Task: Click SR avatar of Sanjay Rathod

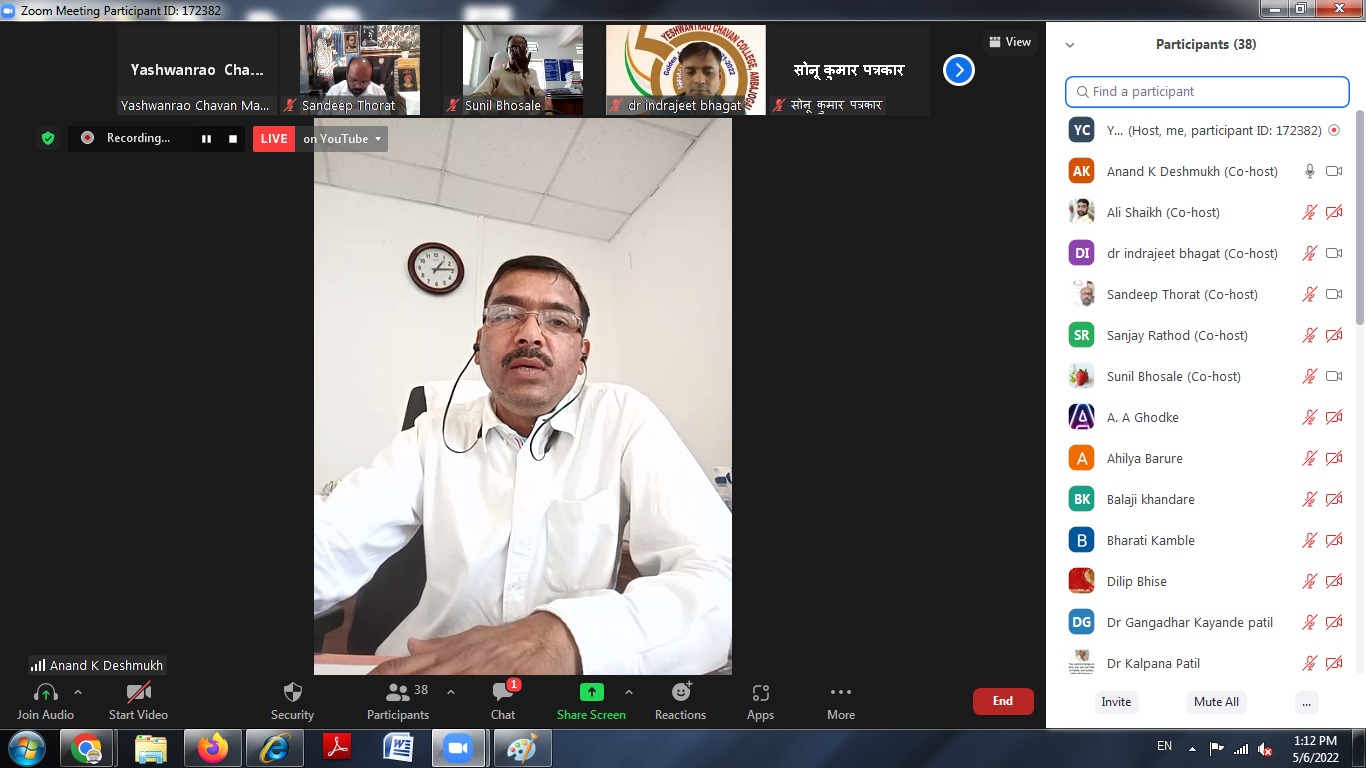Action: point(1081,335)
